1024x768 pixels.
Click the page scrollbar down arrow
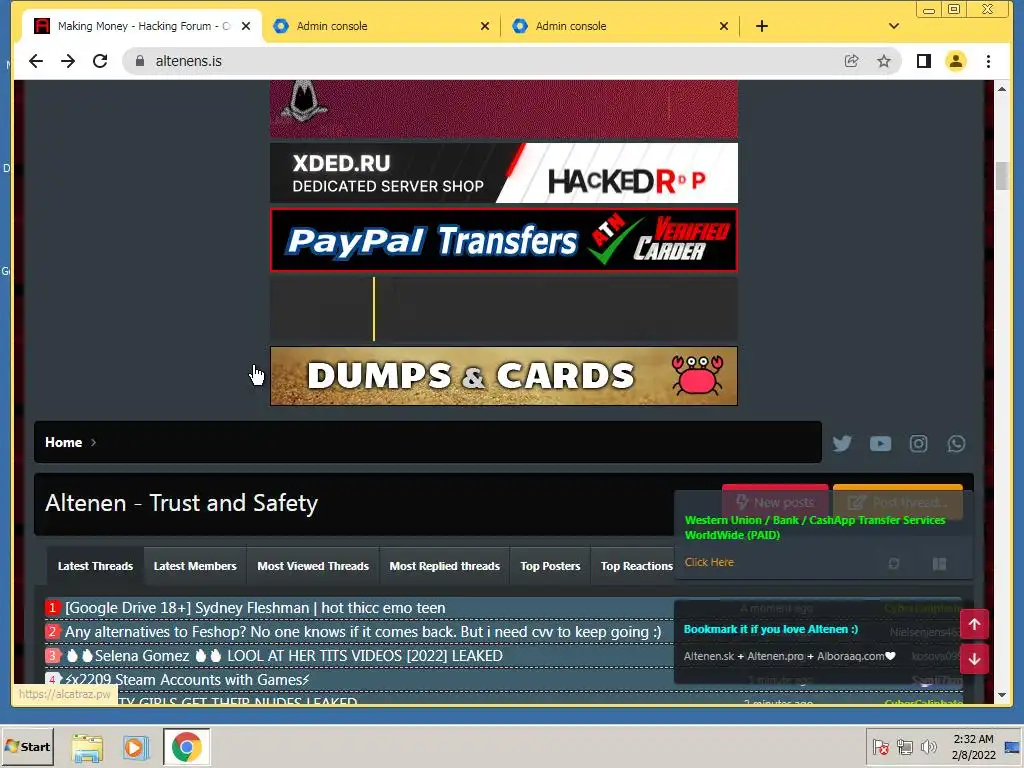tap(1002, 696)
